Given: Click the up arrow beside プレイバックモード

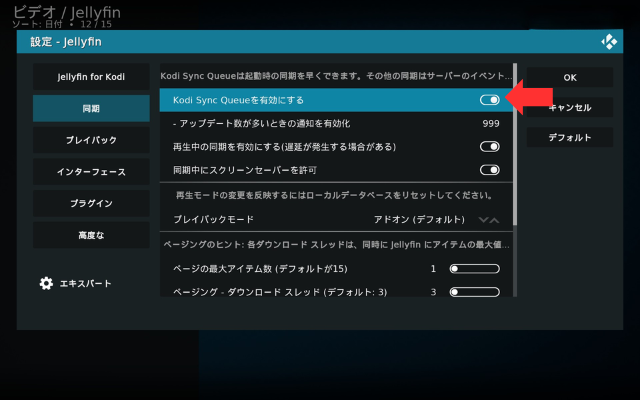Looking at the screenshot, I should point(494,219).
